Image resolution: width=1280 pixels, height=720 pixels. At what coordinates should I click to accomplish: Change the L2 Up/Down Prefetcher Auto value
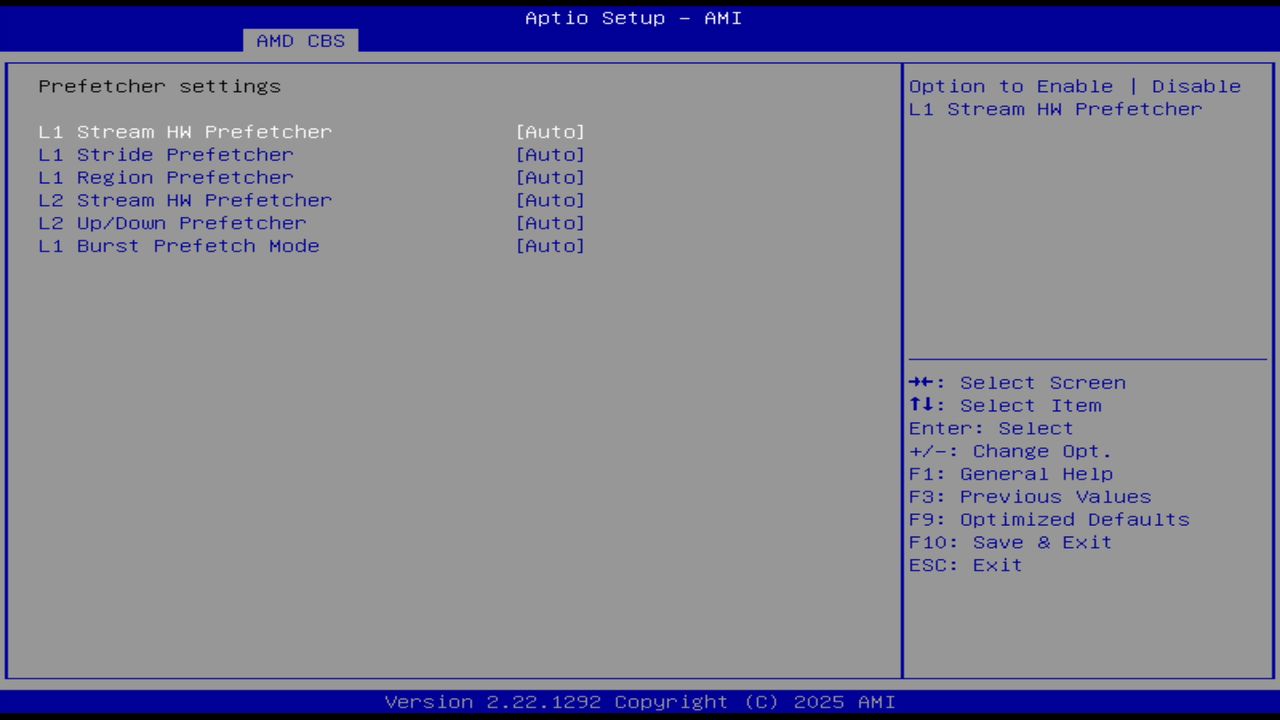point(550,224)
